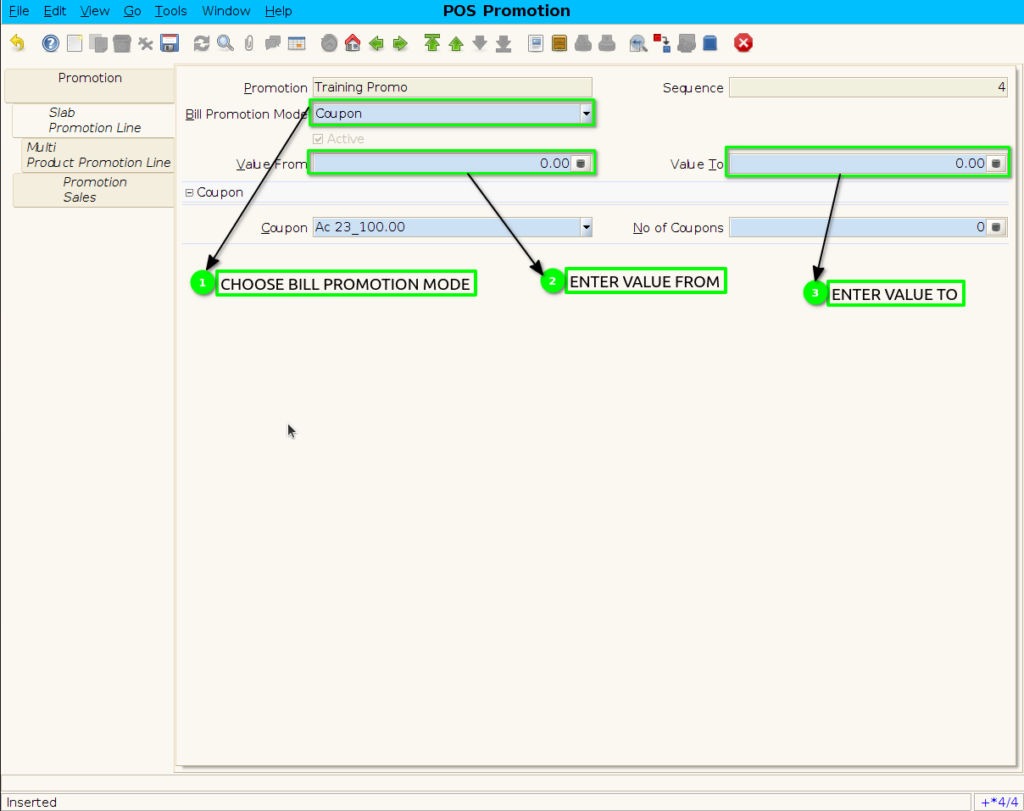Click the Check Requests icon
This screenshot has width=1024, height=811.
click(686, 43)
